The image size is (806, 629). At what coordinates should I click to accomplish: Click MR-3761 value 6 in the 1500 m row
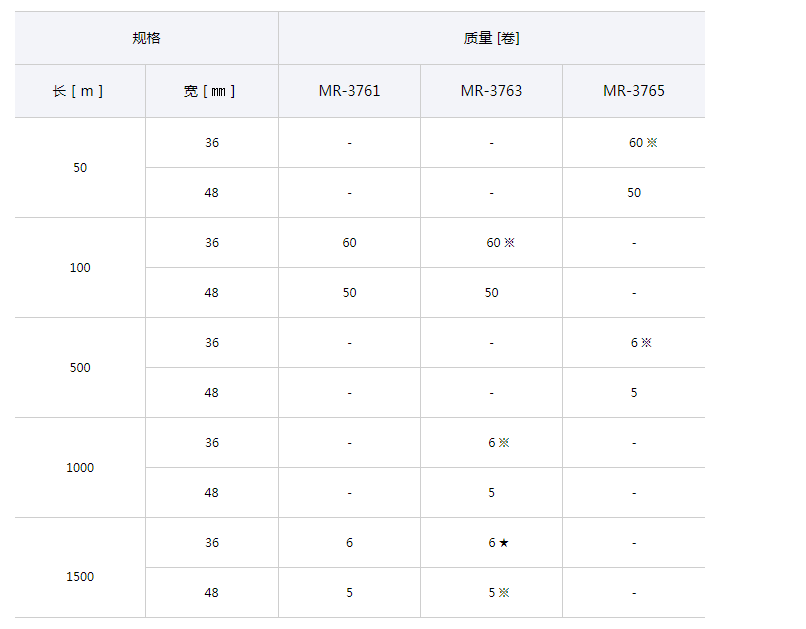click(x=349, y=543)
